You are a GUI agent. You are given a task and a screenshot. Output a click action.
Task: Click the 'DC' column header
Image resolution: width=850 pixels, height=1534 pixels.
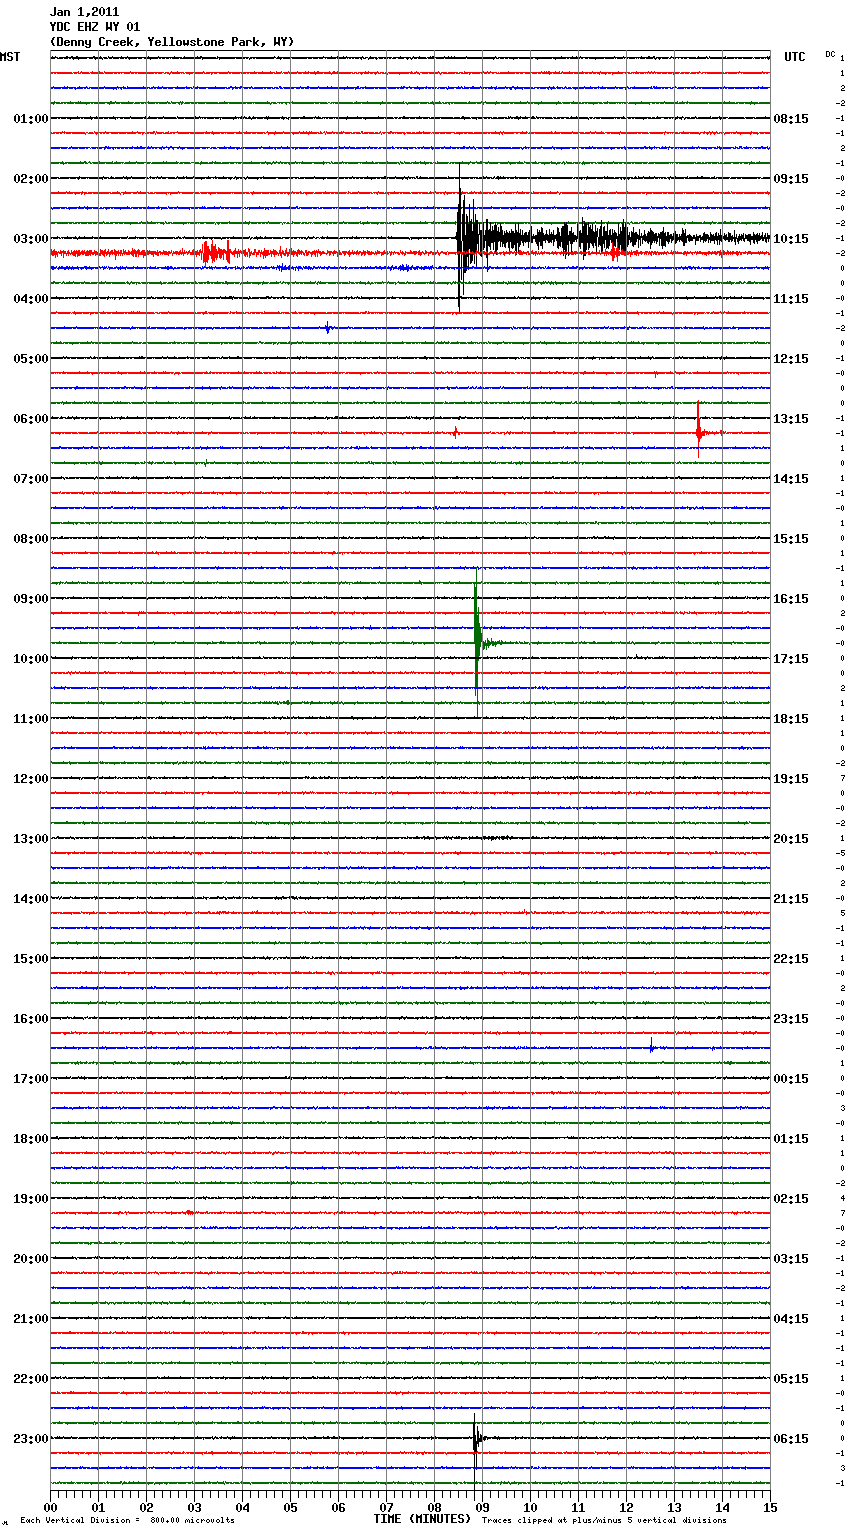tap(830, 54)
